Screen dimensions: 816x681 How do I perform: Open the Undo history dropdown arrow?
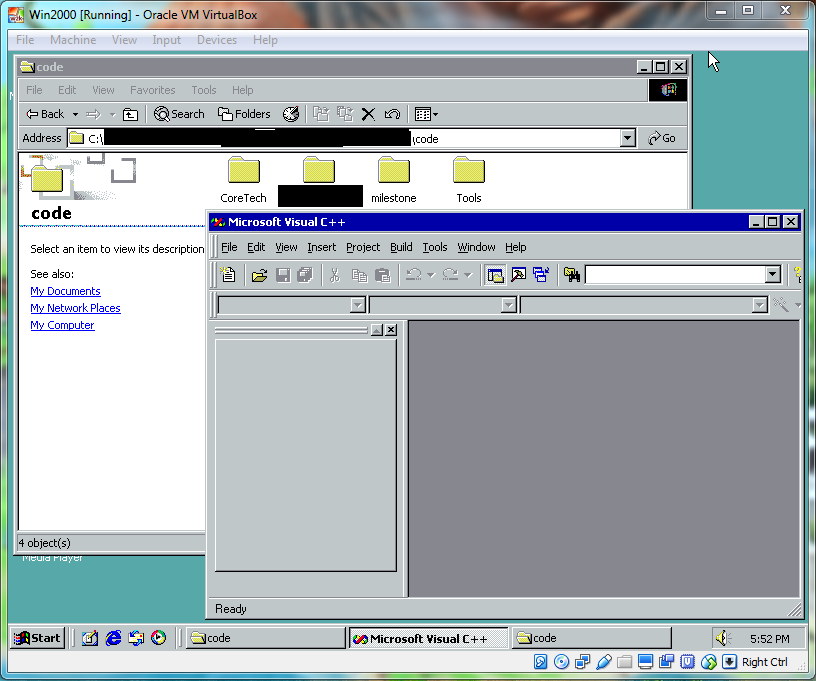pyautogui.click(x=430, y=275)
